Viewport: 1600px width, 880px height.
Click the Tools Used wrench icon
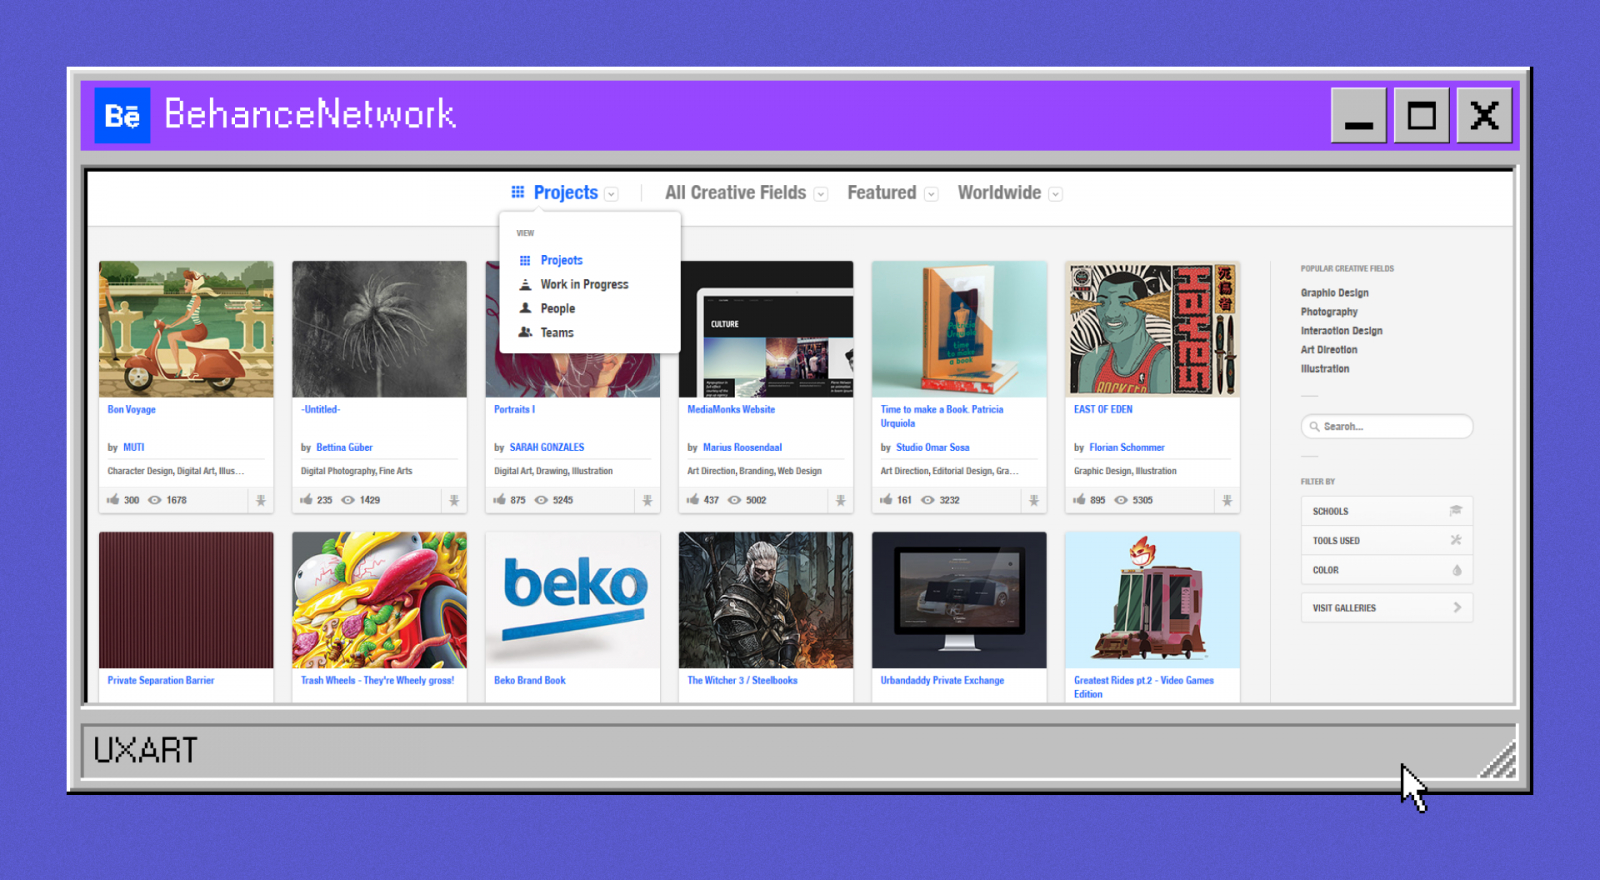tap(1456, 540)
